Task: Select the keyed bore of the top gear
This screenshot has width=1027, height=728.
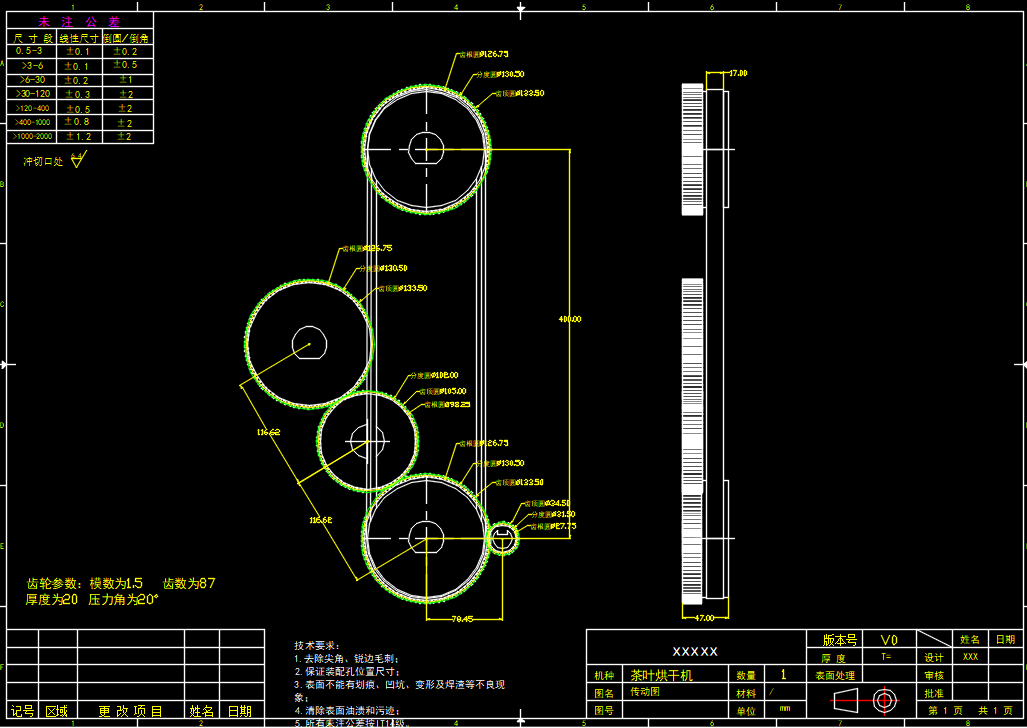Action: (x=426, y=149)
